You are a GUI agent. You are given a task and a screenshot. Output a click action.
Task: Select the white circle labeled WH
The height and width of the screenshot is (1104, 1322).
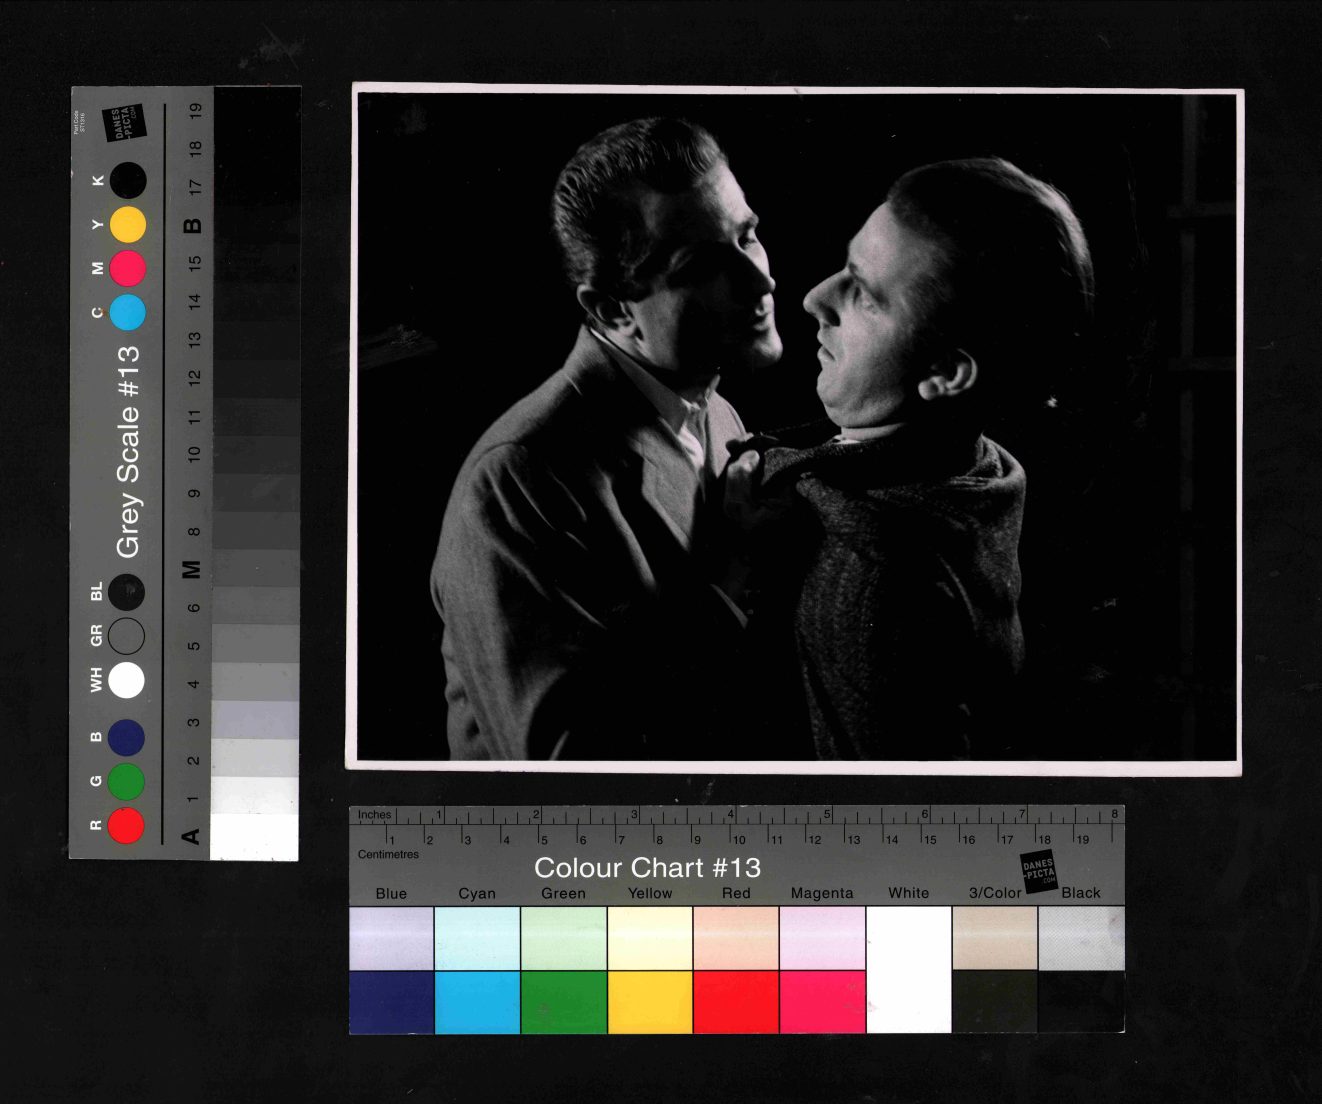pos(126,680)
